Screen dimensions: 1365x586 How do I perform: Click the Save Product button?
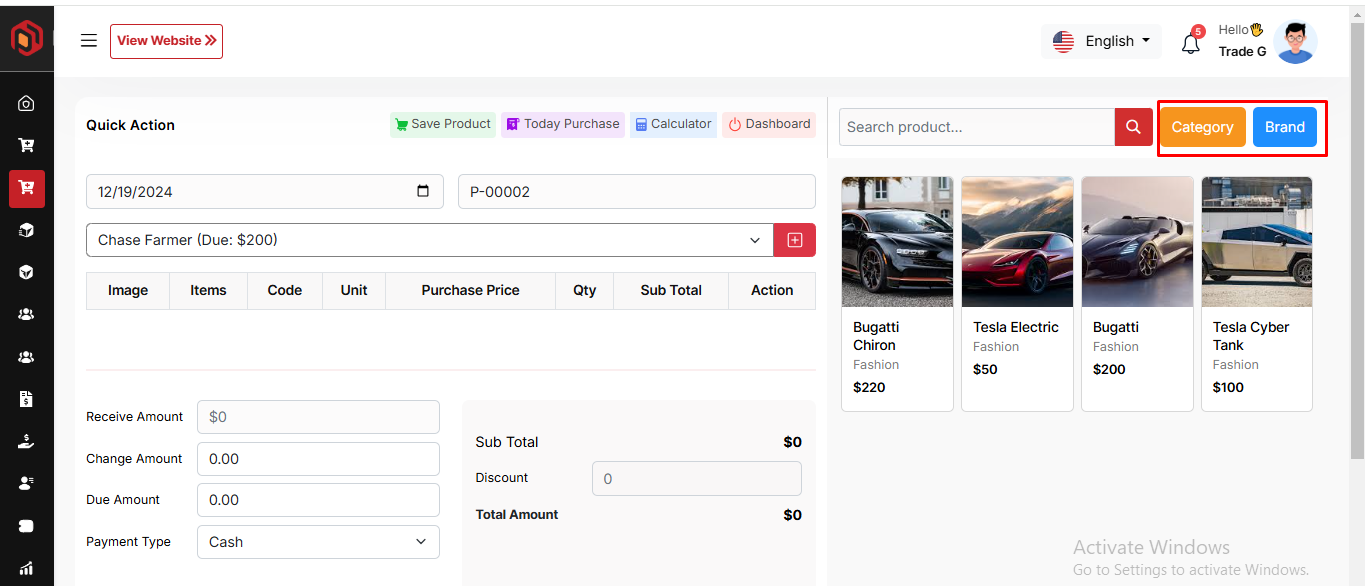(x=442, y=124)
